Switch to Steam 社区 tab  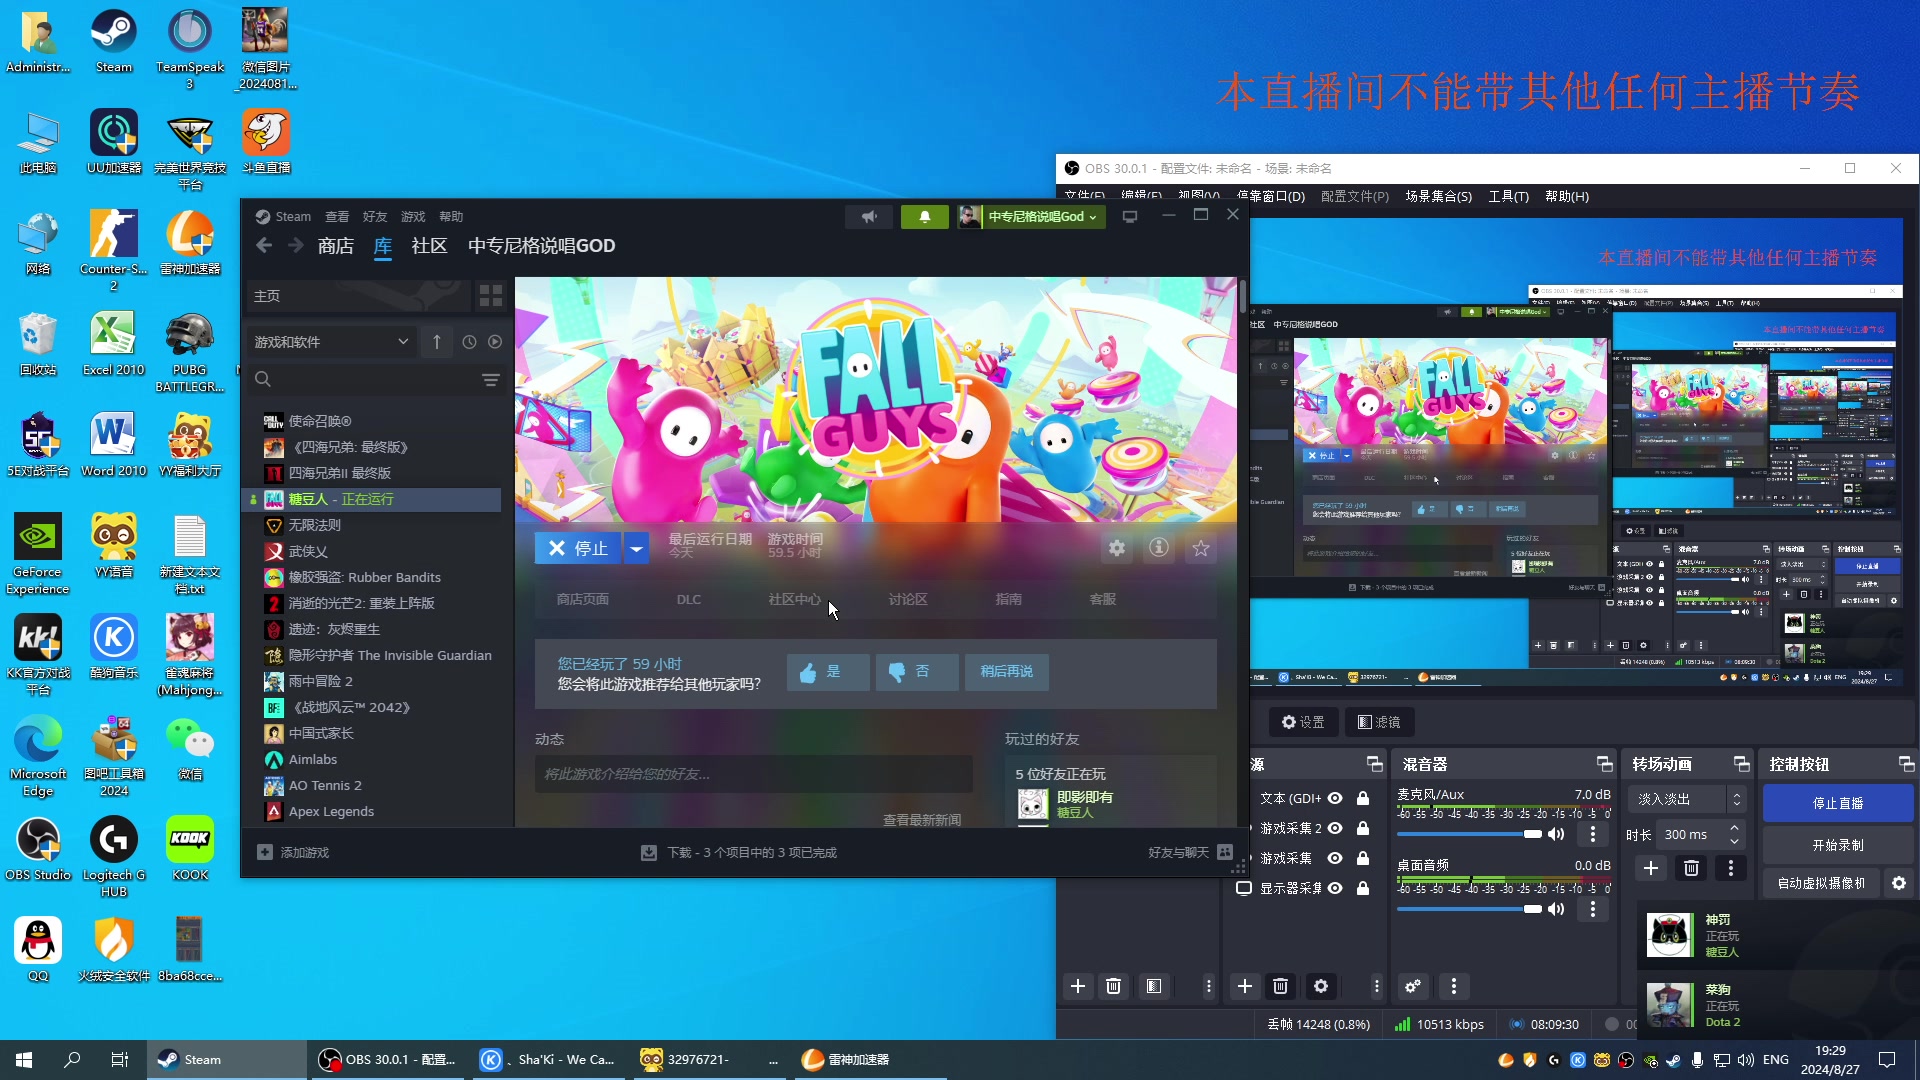pos(430,246)
